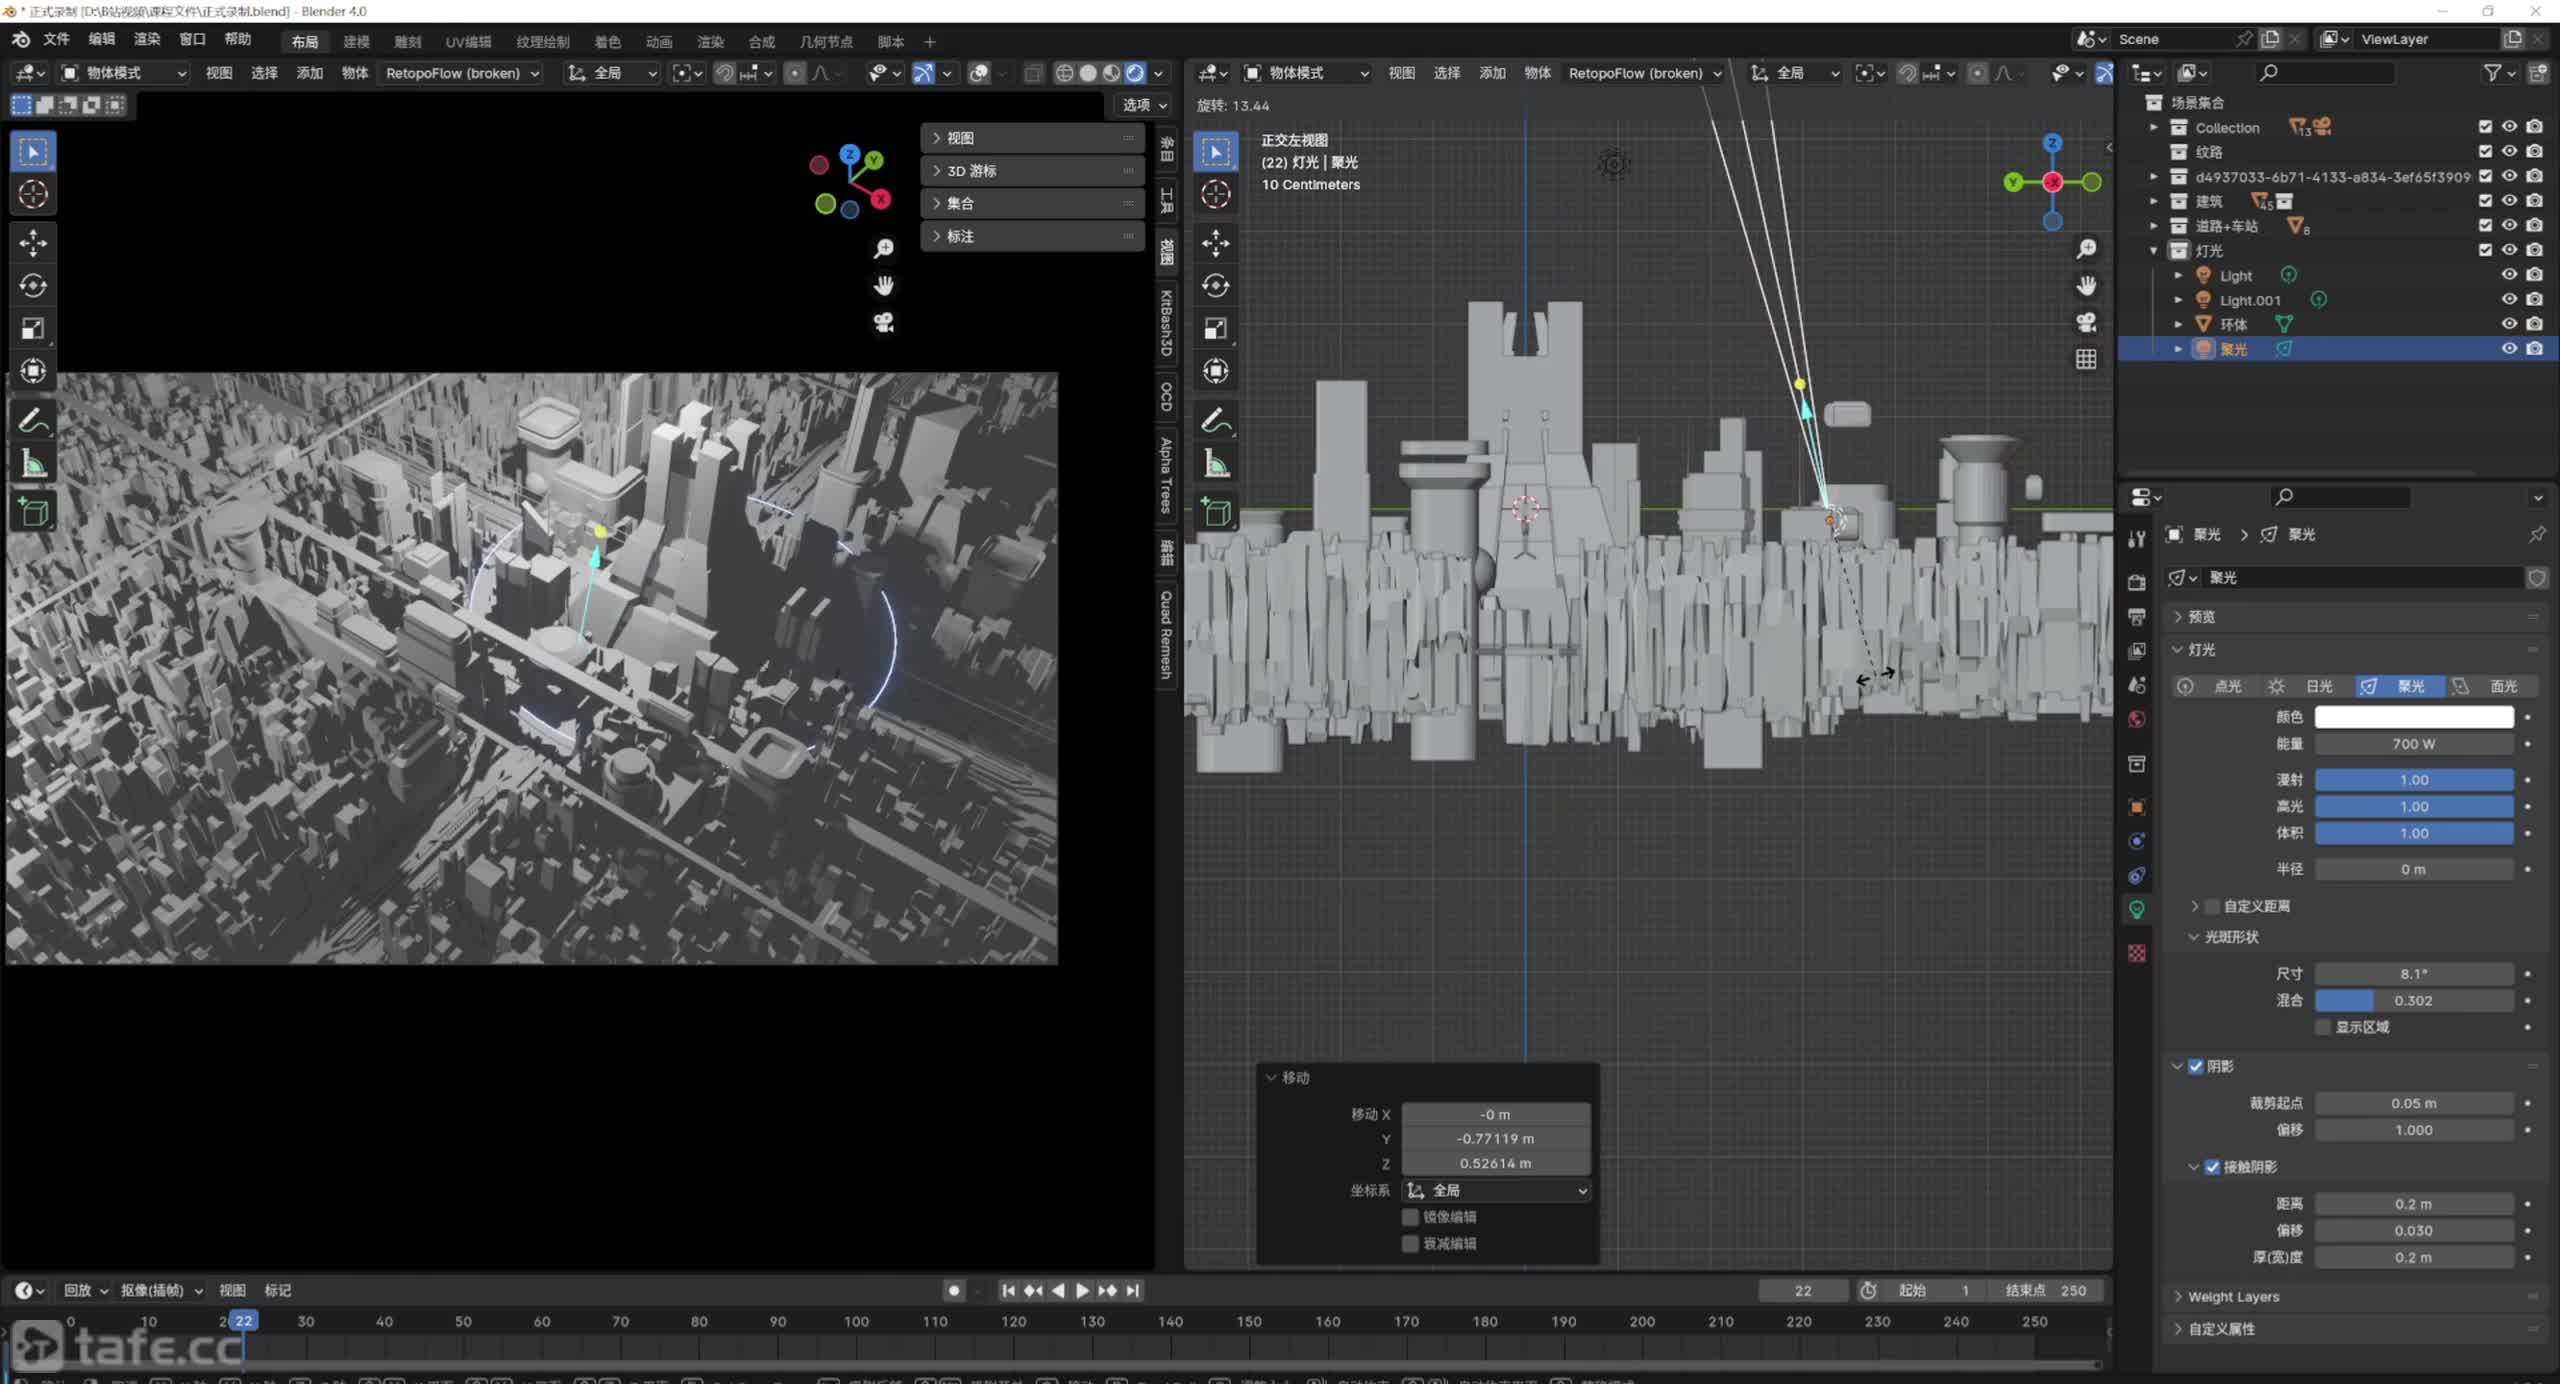
Task: Hide the Light object in viewport
Action: coord(2509,275)
